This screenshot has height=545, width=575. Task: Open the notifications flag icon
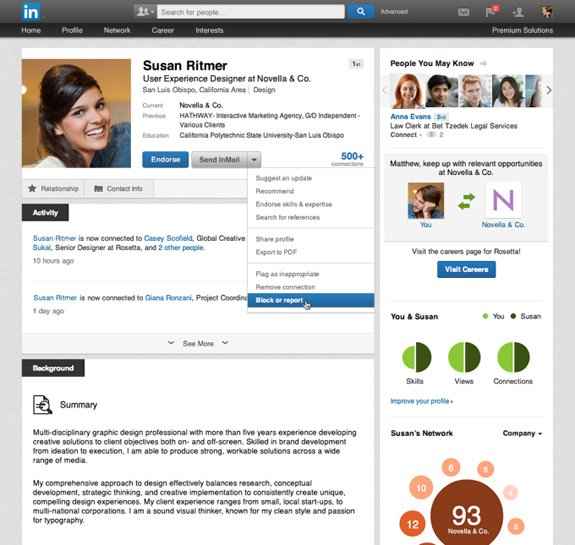[490, 12]
